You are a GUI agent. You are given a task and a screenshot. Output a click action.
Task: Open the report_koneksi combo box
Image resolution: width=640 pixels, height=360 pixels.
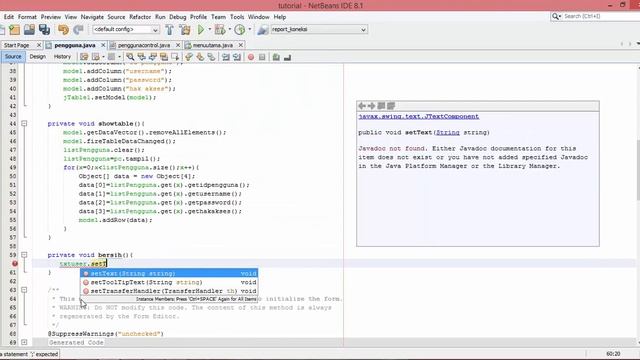[318, 29]
